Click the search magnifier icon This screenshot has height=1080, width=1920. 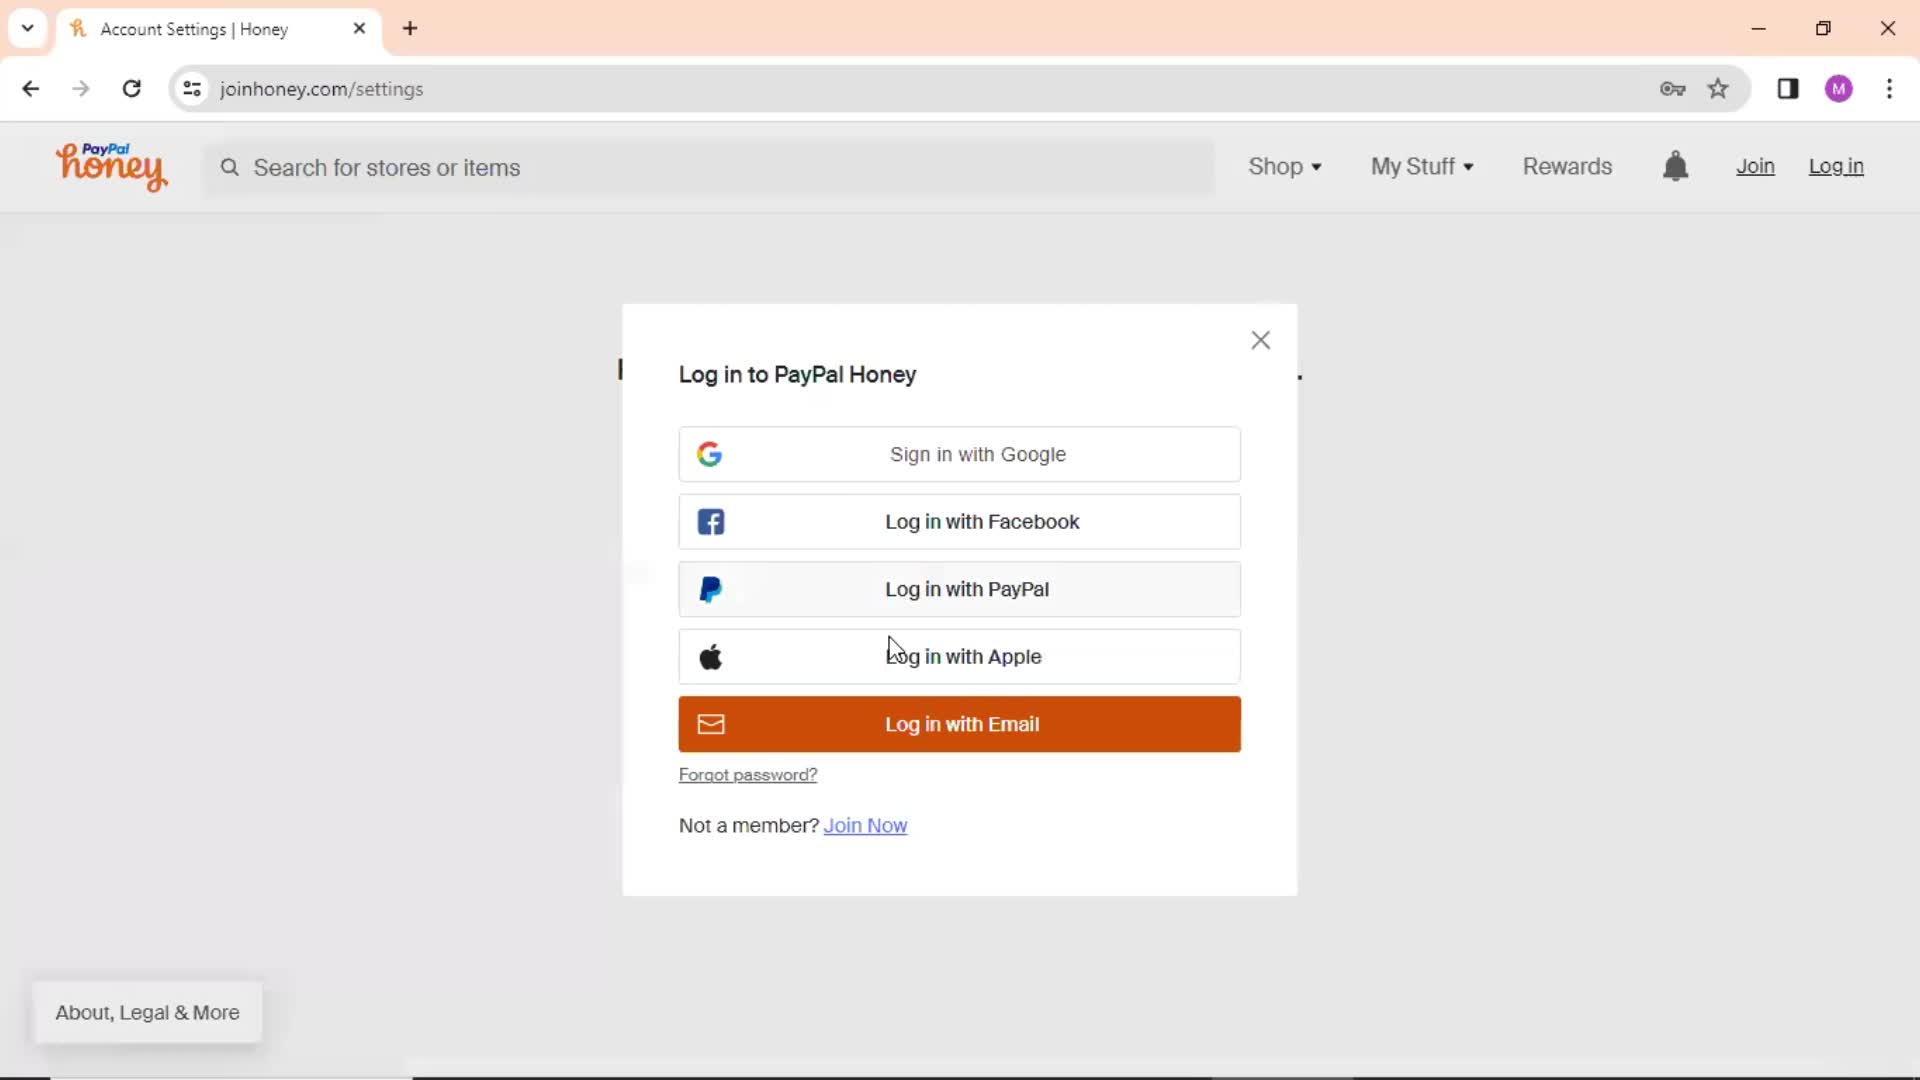point(230,168)
